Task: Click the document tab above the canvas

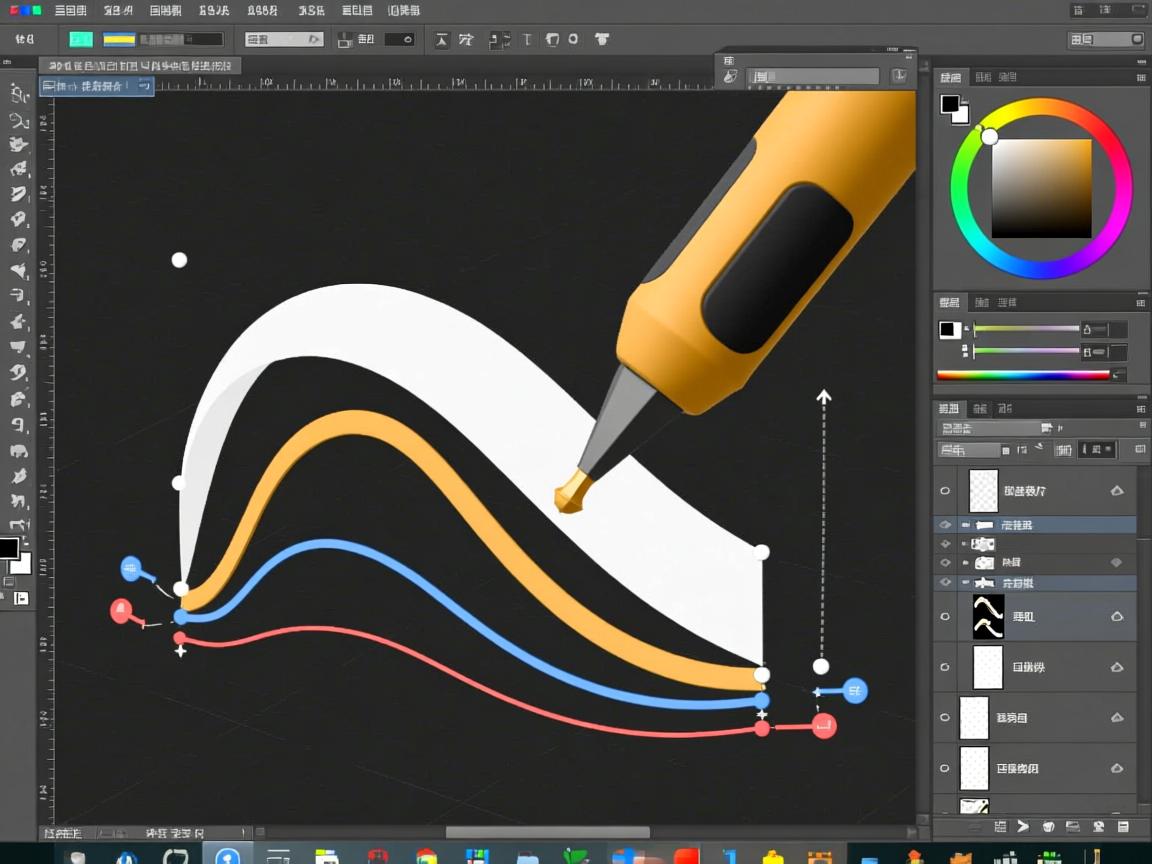Action: pos(95,87)
